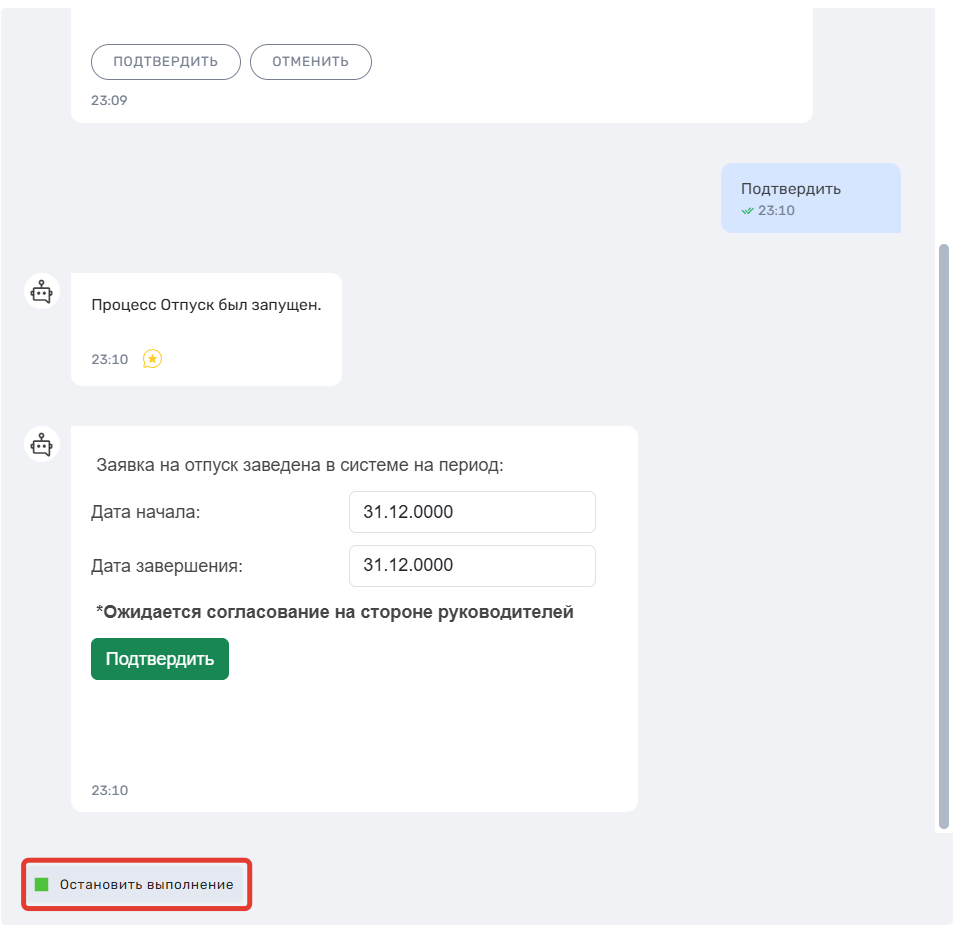The width and height of the screenshot is (967, 931).
Task: Click the green stop square icon
Action: (42, 885)
